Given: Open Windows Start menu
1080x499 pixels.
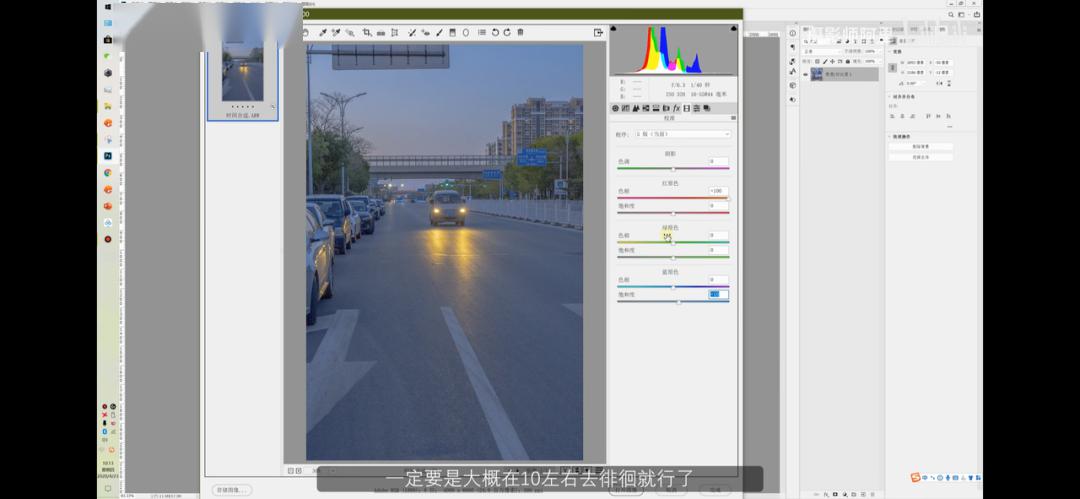Looking at the screenshot, I should point(108,6).
